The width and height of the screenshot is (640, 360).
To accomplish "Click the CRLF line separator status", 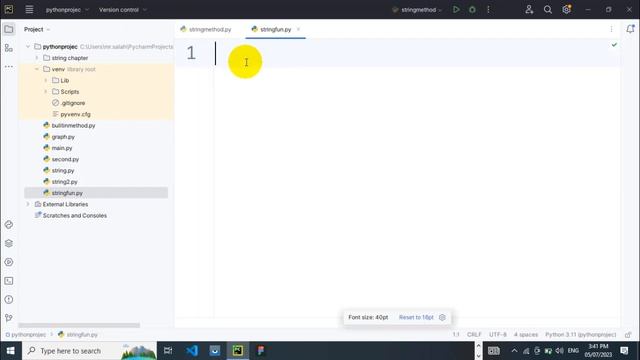I will pyautogui.click(x=474, y=335).
